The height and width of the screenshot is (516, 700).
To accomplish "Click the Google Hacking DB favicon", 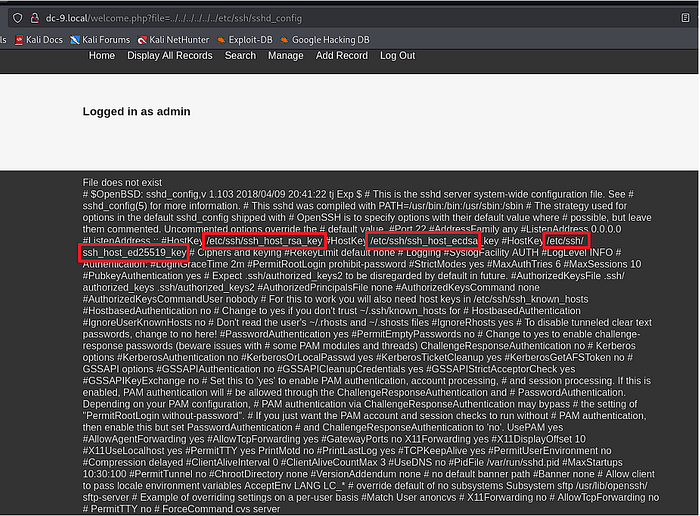I will coord(284,40).
